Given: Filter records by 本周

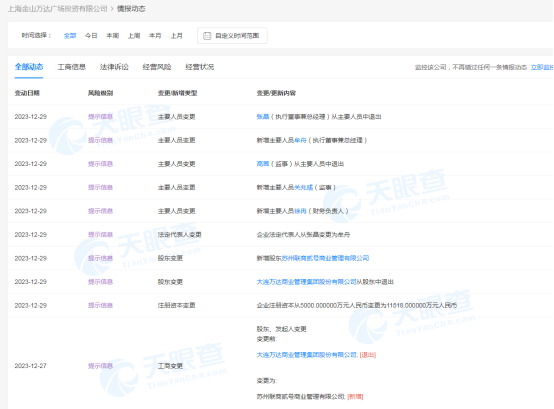Looking at the screenshot, I should [x=113, y=36].
